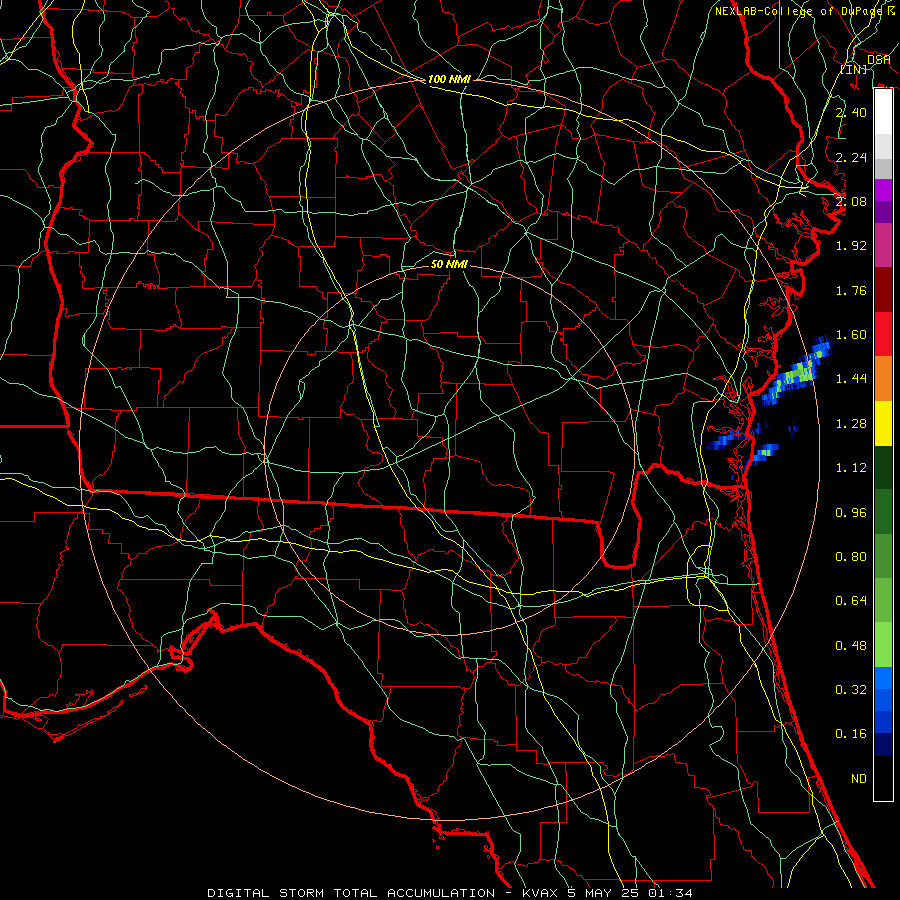Click the 0.80 legend value
The height and width of the screenshot is (900, 900).
click(851, 557)
